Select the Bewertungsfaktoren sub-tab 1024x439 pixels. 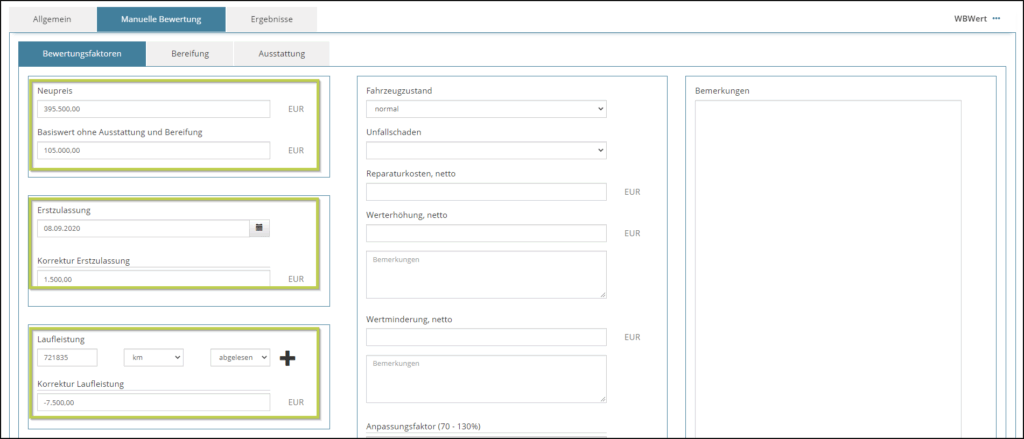(82, 54)
